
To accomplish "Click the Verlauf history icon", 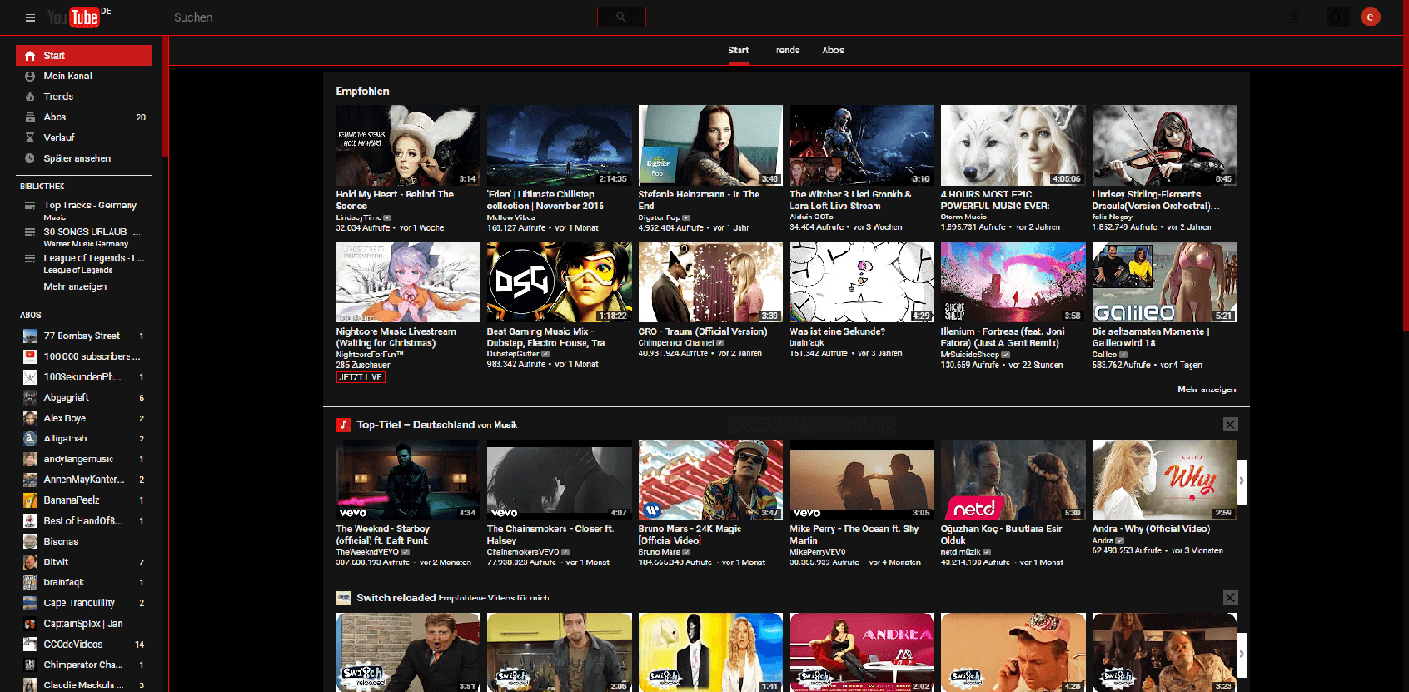I will [30, 138].
